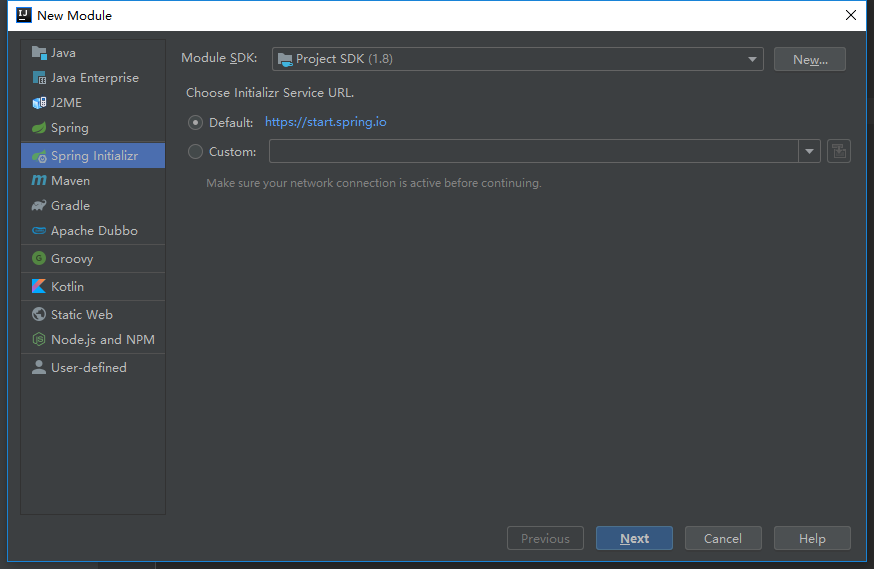Viewport: 874px width, 569px height.
Task: Click the Spring Initializr icon
Action: pyautogui.click(x=39, y=156)
